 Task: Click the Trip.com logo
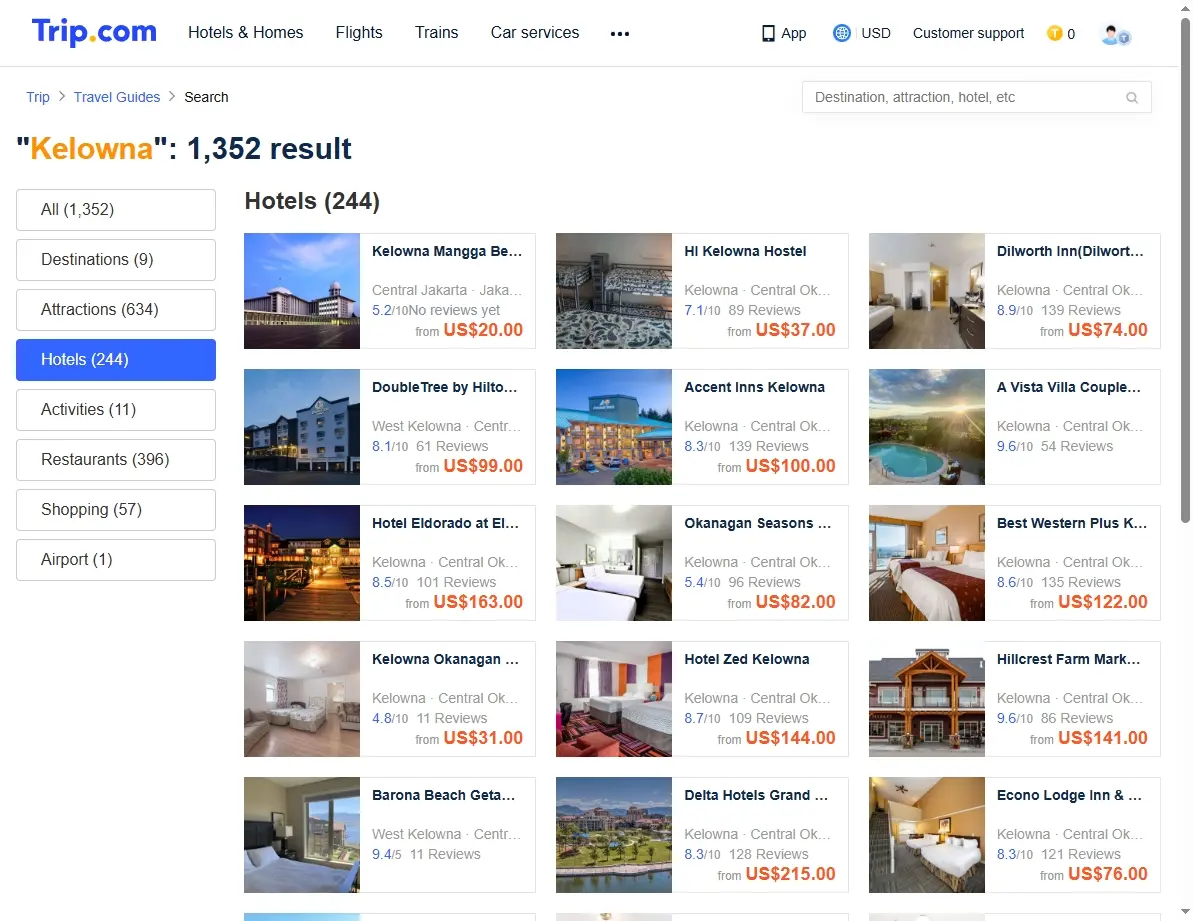coord(94,32)
